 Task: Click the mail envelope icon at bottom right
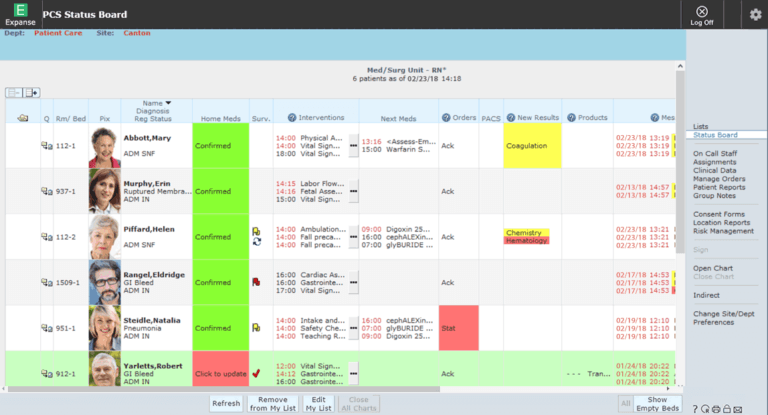737,407
